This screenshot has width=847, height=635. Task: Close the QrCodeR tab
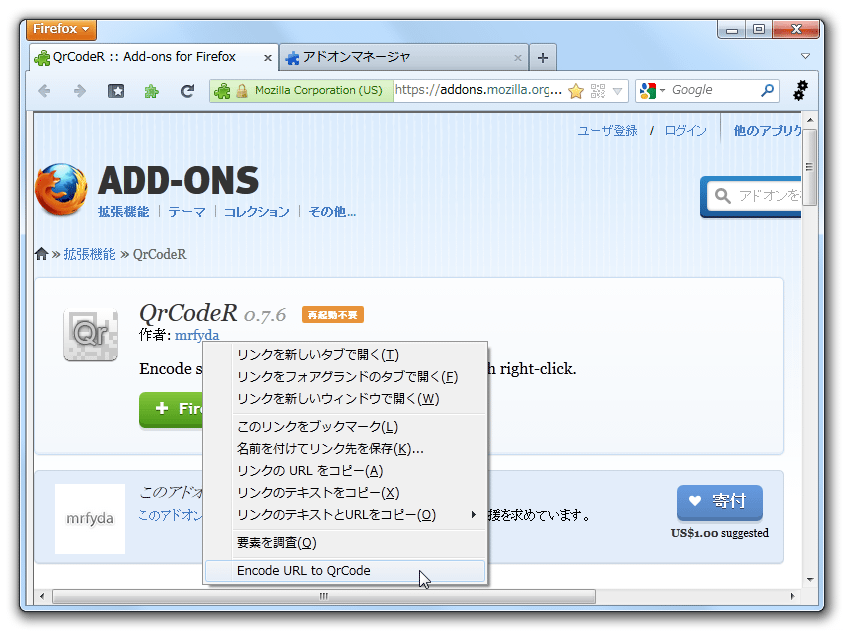[267, 58]
